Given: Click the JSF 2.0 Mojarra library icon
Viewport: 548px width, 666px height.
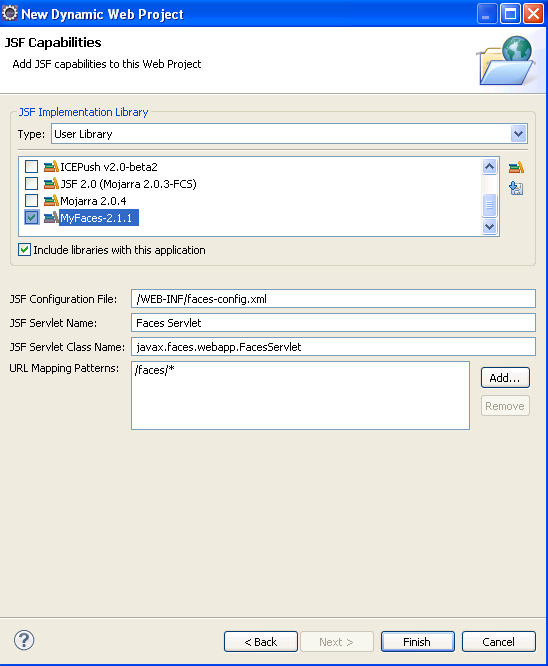Looking at the screenshot, I should tap(51, 183).
